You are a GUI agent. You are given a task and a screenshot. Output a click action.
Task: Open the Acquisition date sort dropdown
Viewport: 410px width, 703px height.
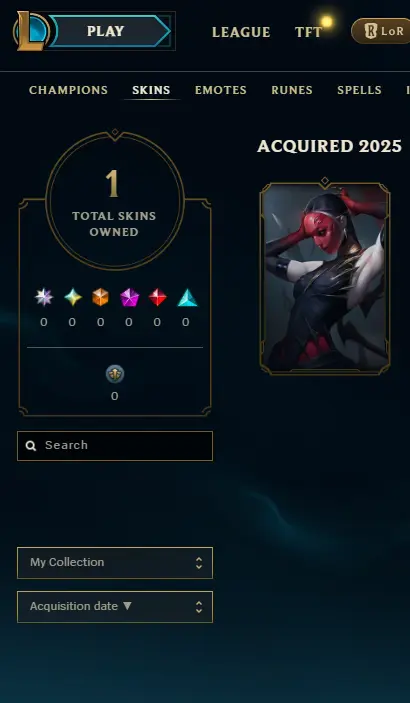[x=115, y=607]
